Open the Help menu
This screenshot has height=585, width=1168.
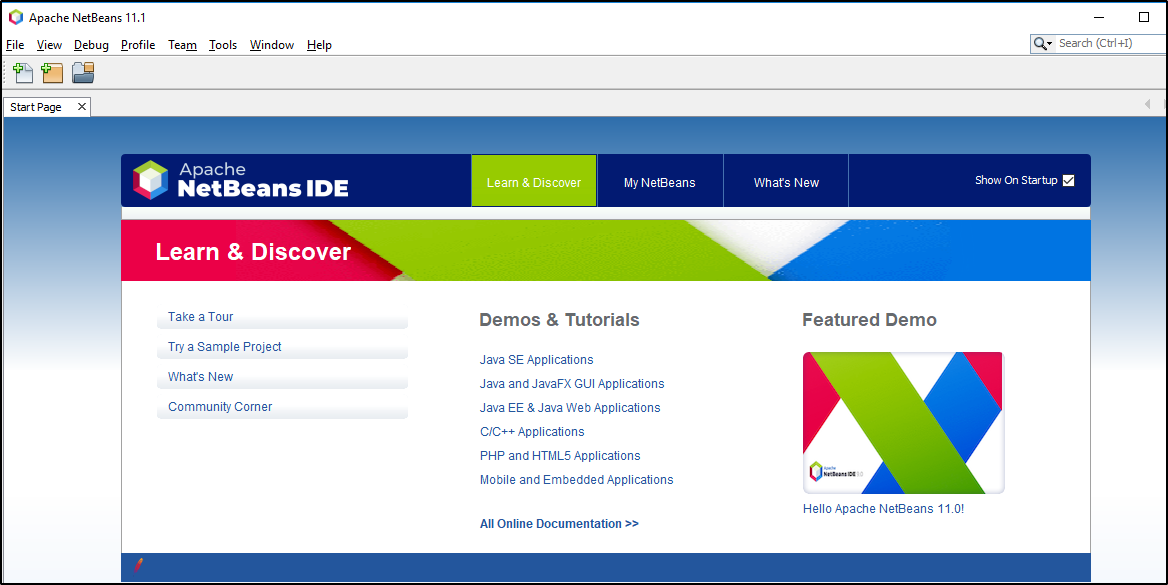(x=319, y=45)
